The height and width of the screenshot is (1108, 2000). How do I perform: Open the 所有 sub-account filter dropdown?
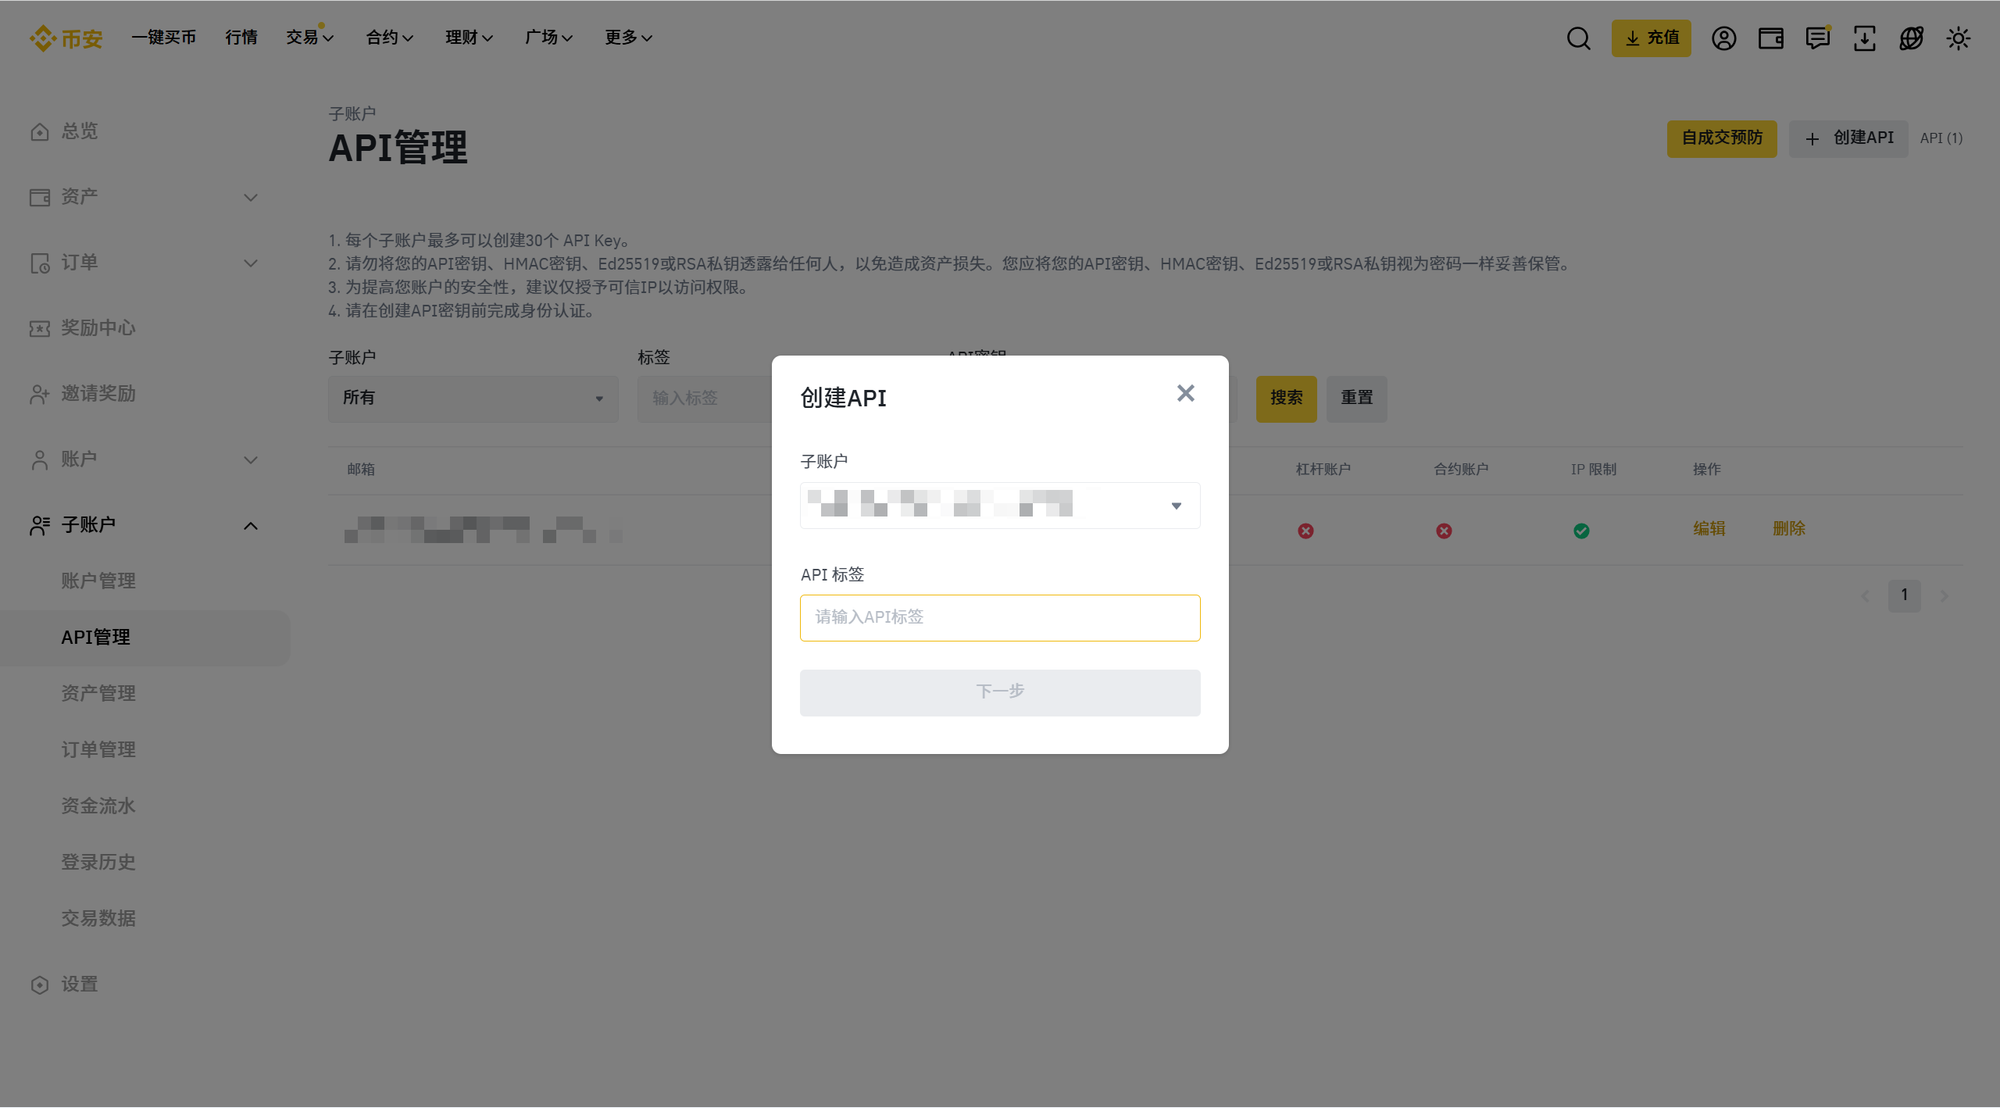(x=472, y=398)
